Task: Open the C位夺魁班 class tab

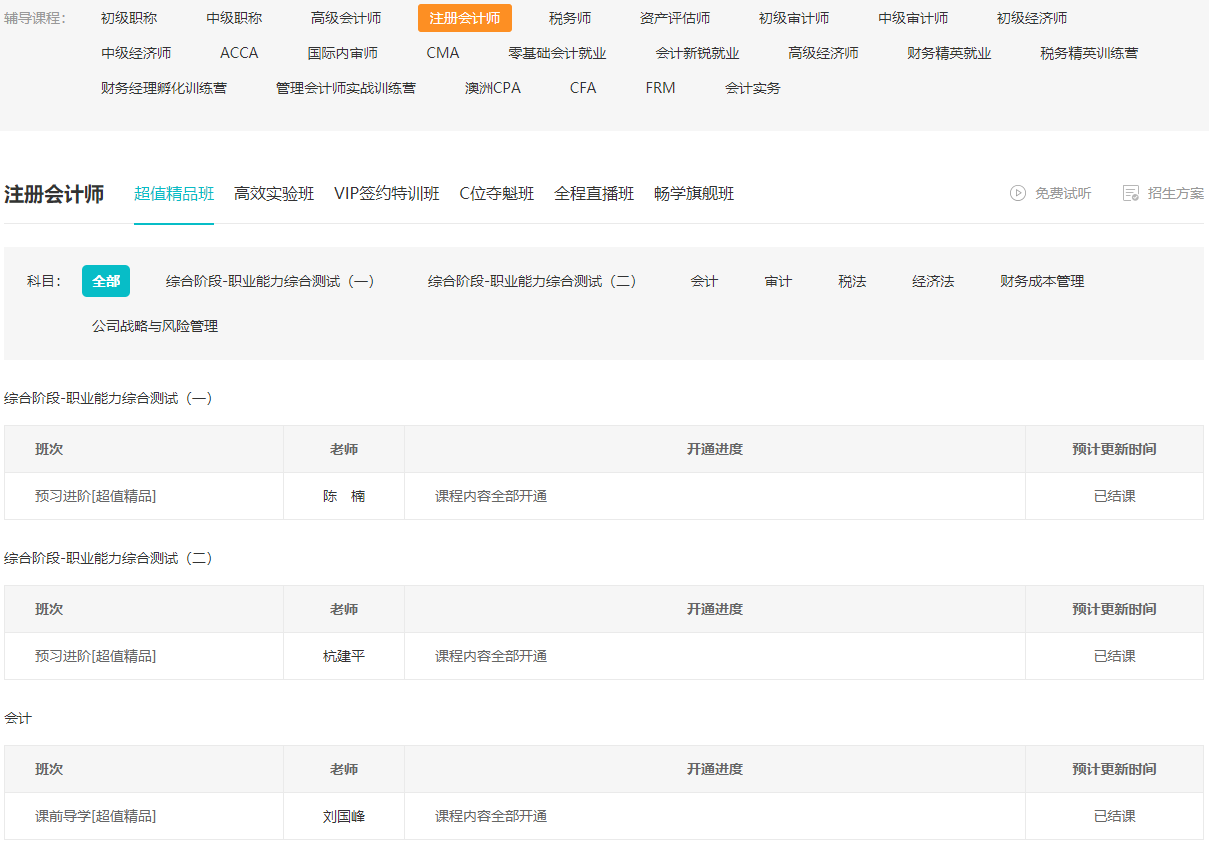Action: pyautogui.click(x=496, y=194)
